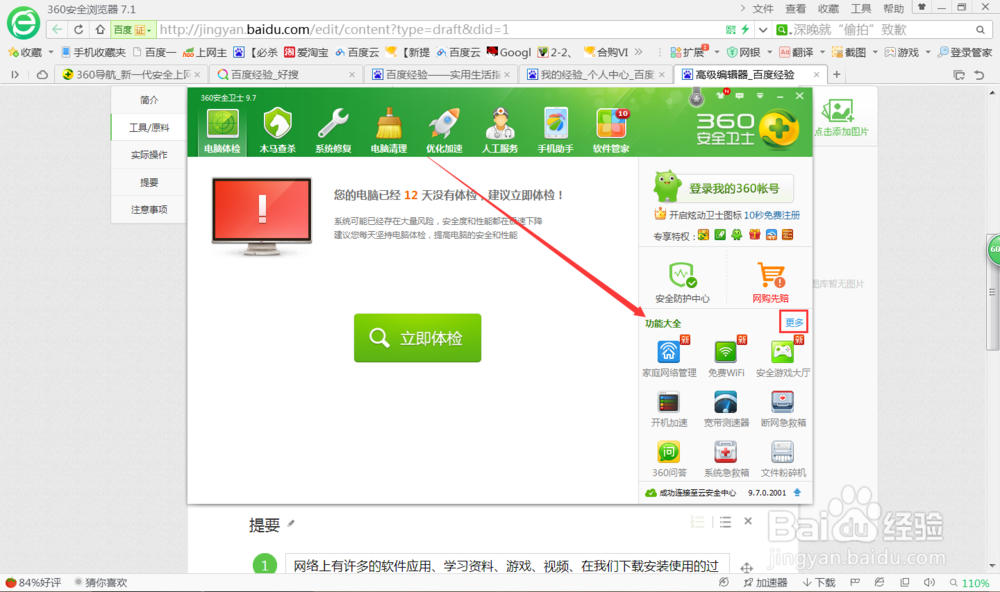
Task: Expand bookmarks bar overflow chevron
Action: coord(638,52)
